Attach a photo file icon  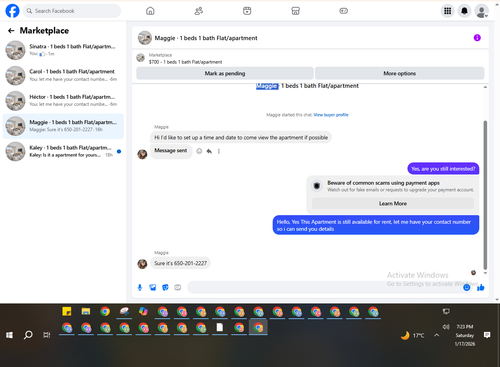[x=153, y=287]
